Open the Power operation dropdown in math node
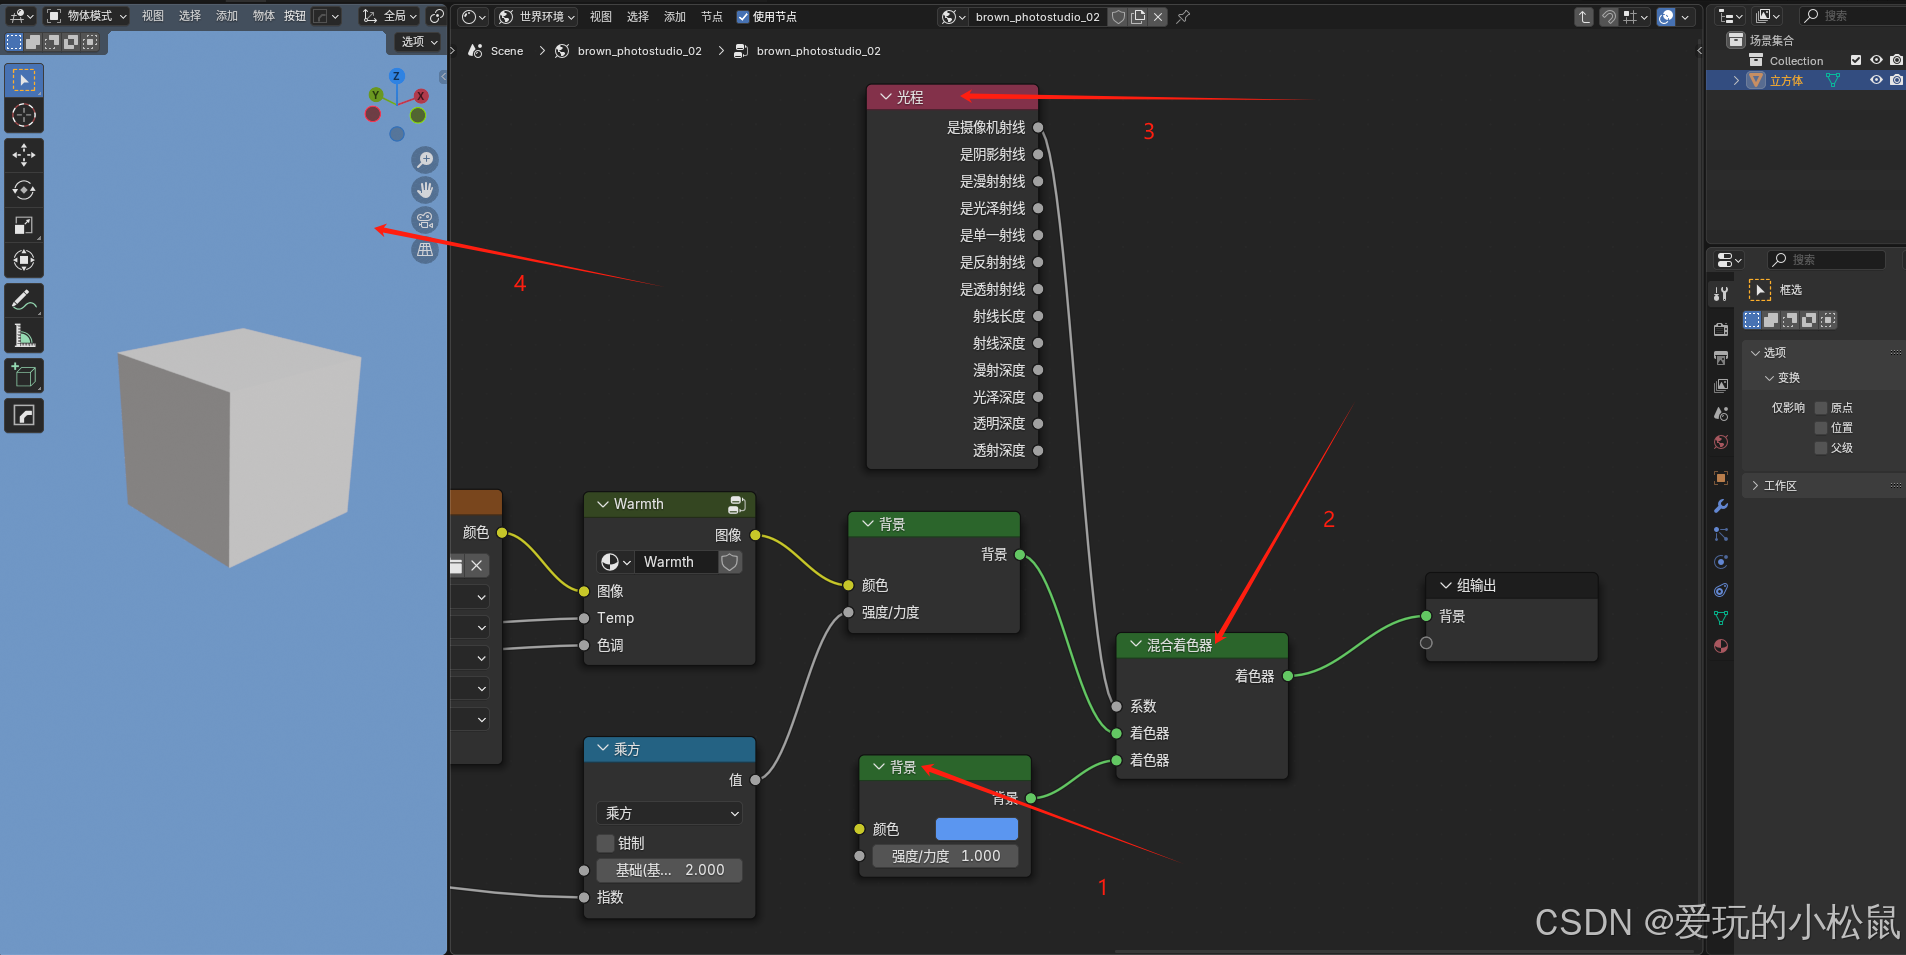Image resolution: width=1906 pixels, height=955 pixels. pyautogui.click(x=669, y=813)
